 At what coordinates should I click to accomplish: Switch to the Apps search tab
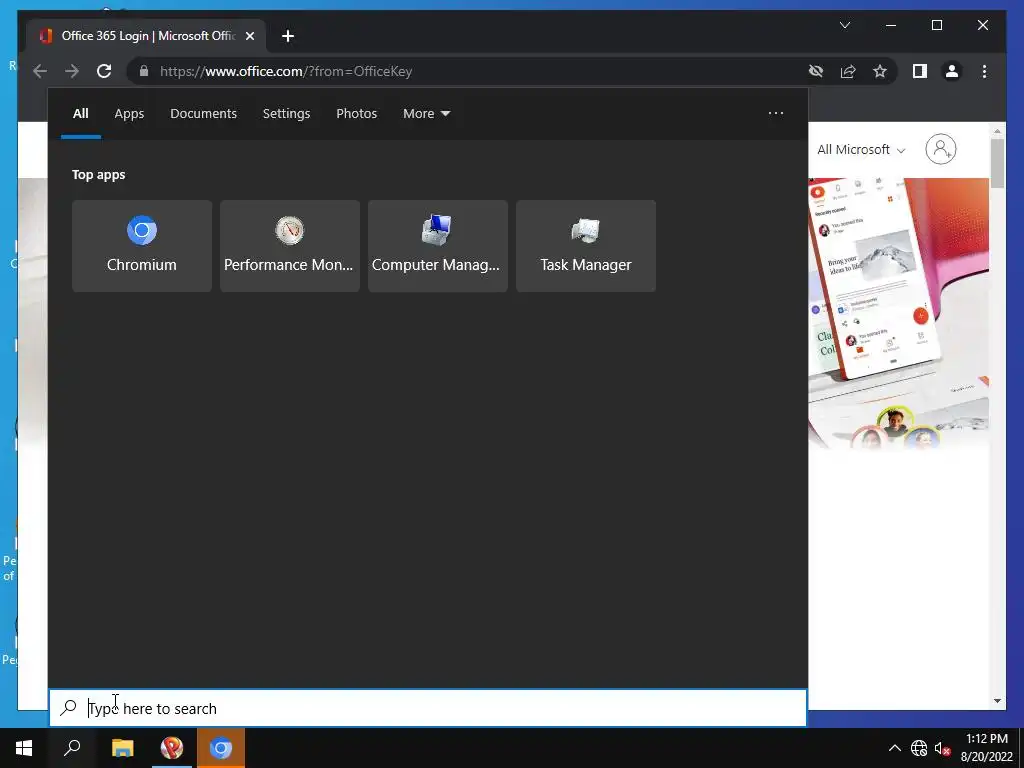point(129,114)
